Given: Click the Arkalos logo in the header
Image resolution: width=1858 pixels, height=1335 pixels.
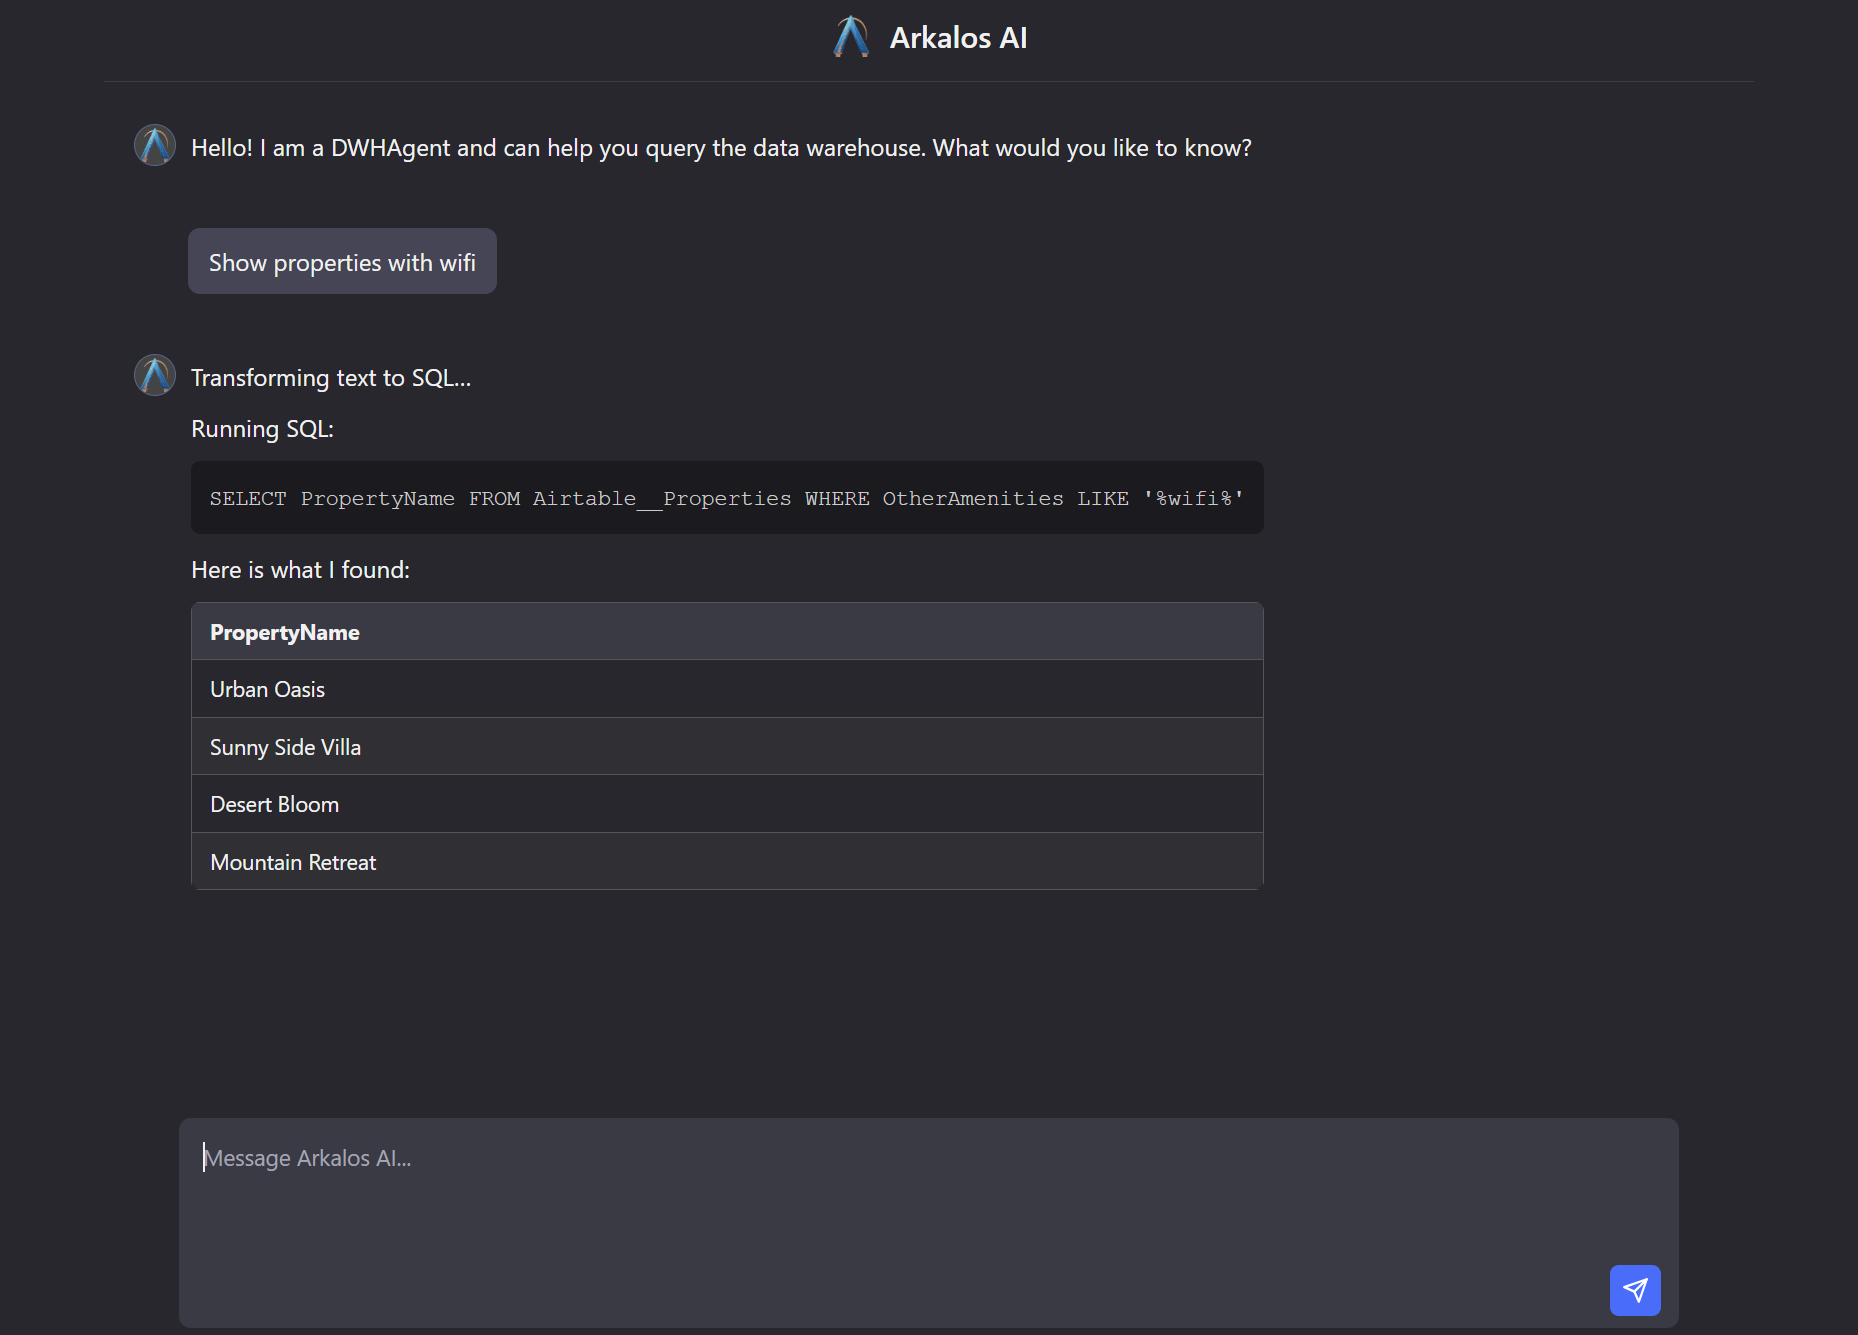Looking at the screenshot, I should 851,37.
